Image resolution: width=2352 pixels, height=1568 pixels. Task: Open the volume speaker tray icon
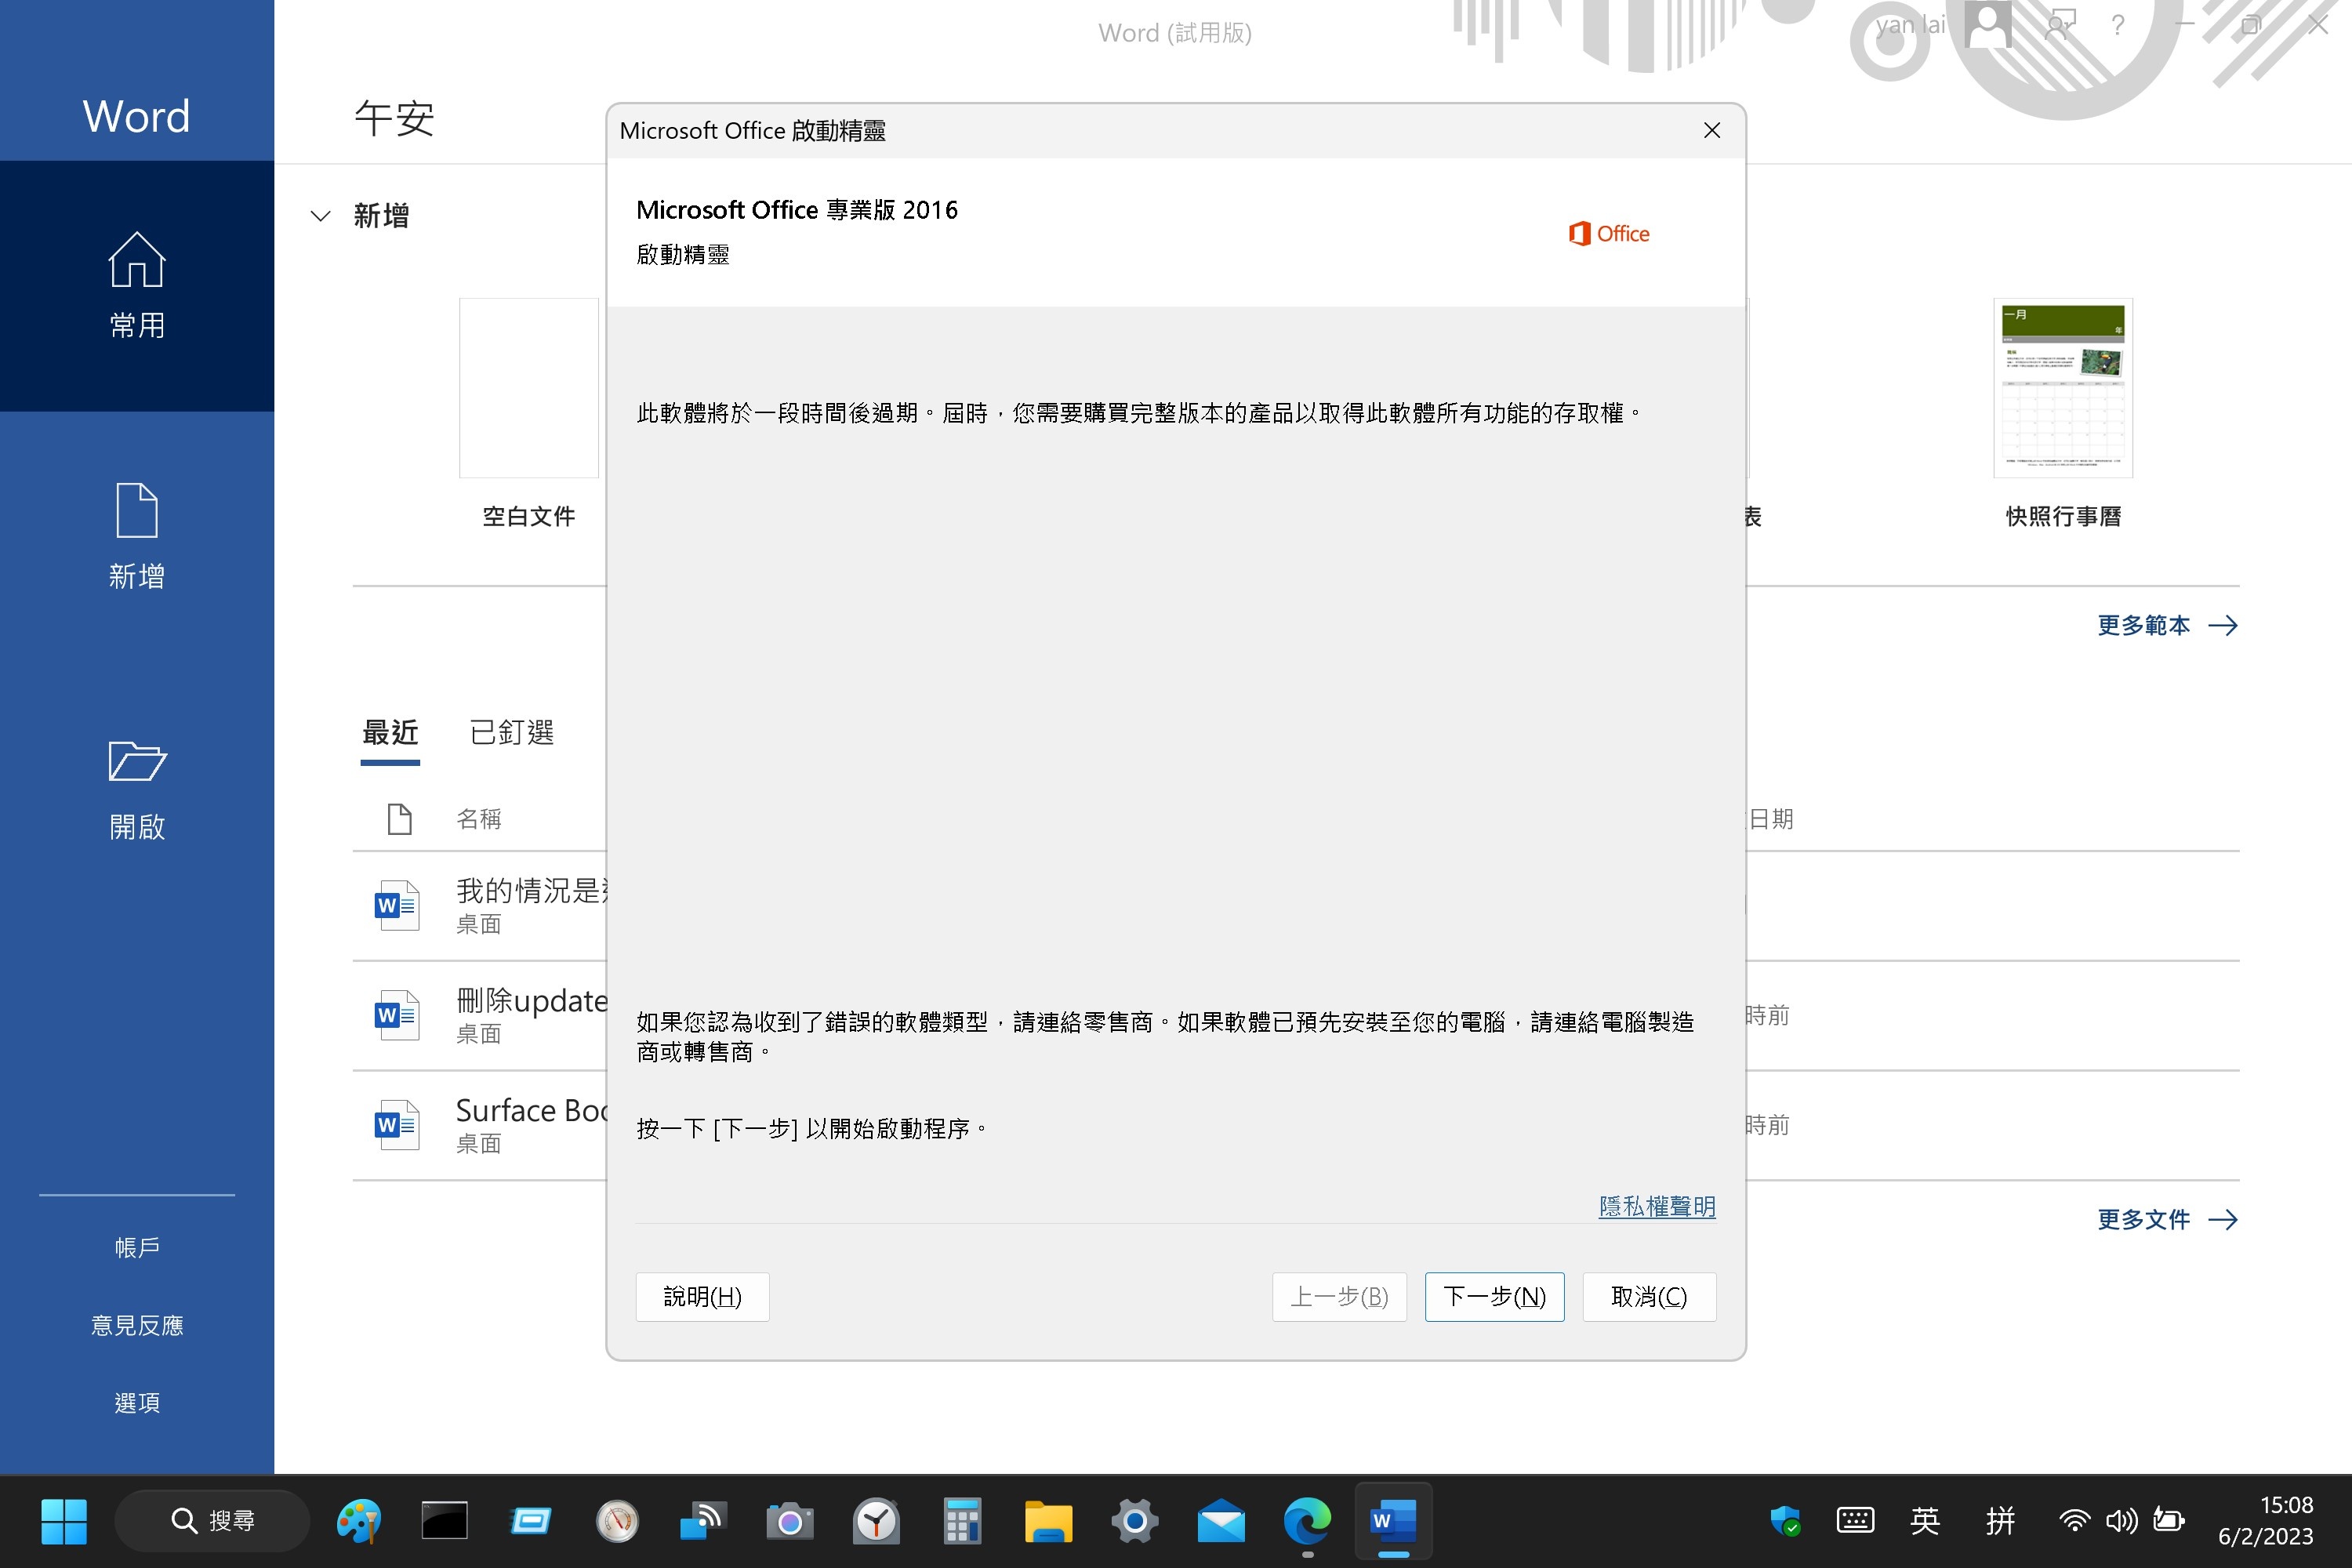click(2121, 1521)
